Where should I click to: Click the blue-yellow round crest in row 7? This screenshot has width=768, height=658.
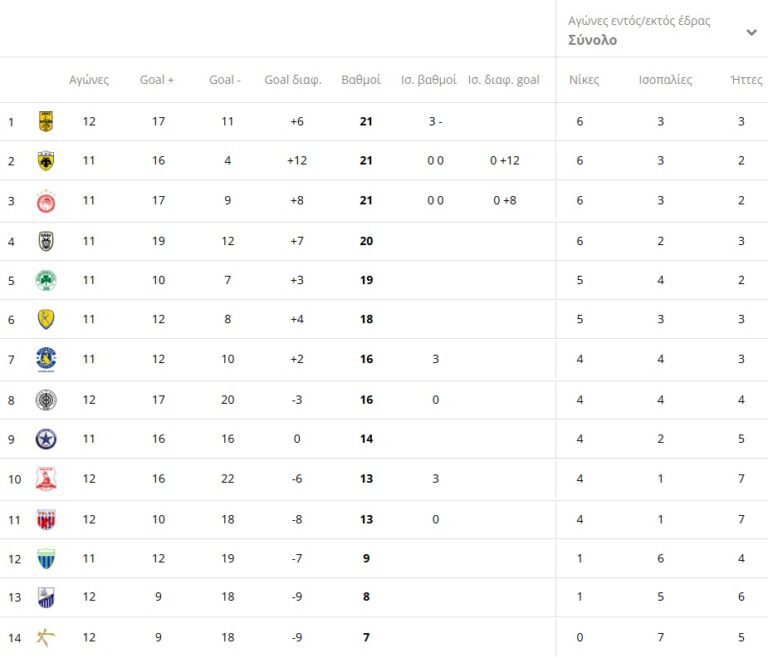(x=45, y=359)
